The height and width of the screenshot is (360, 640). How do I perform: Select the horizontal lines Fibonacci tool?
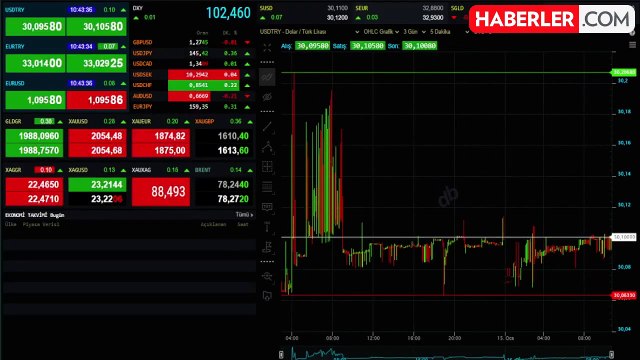click(x=267, y=187)
